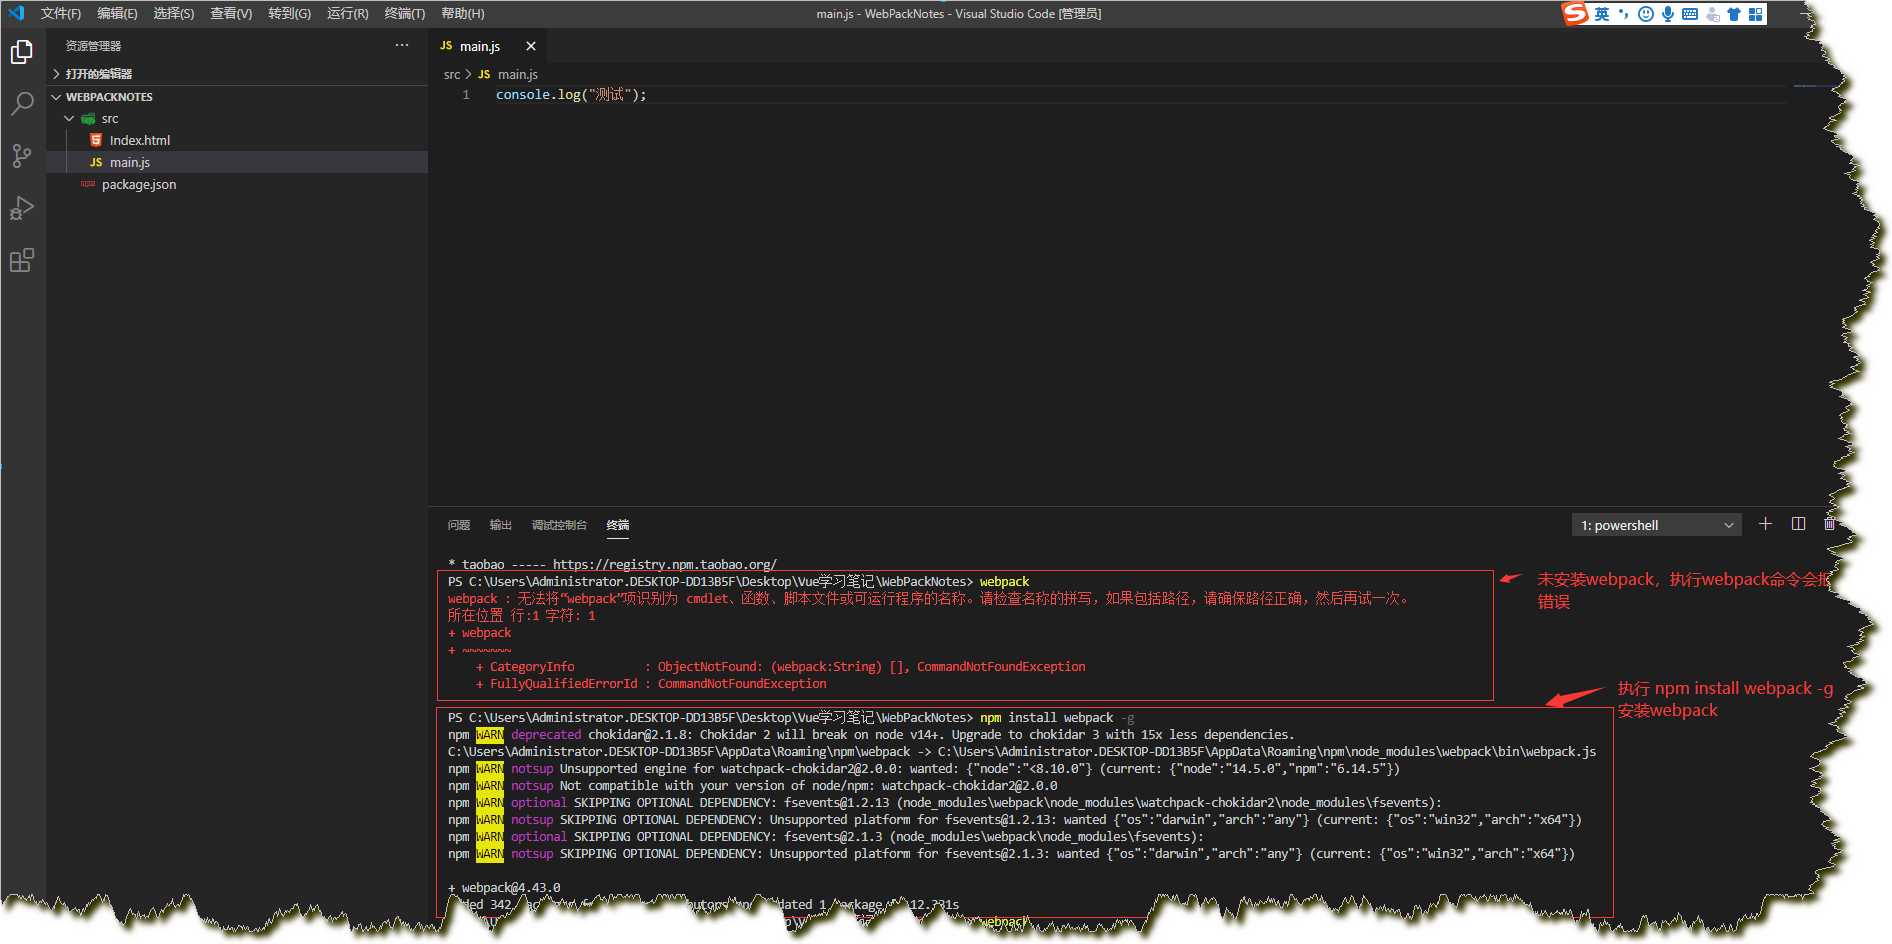The width and height of the screenshot is (1892, 944).
Task: Open the Run and Debug view
Action: coord(21,208)
